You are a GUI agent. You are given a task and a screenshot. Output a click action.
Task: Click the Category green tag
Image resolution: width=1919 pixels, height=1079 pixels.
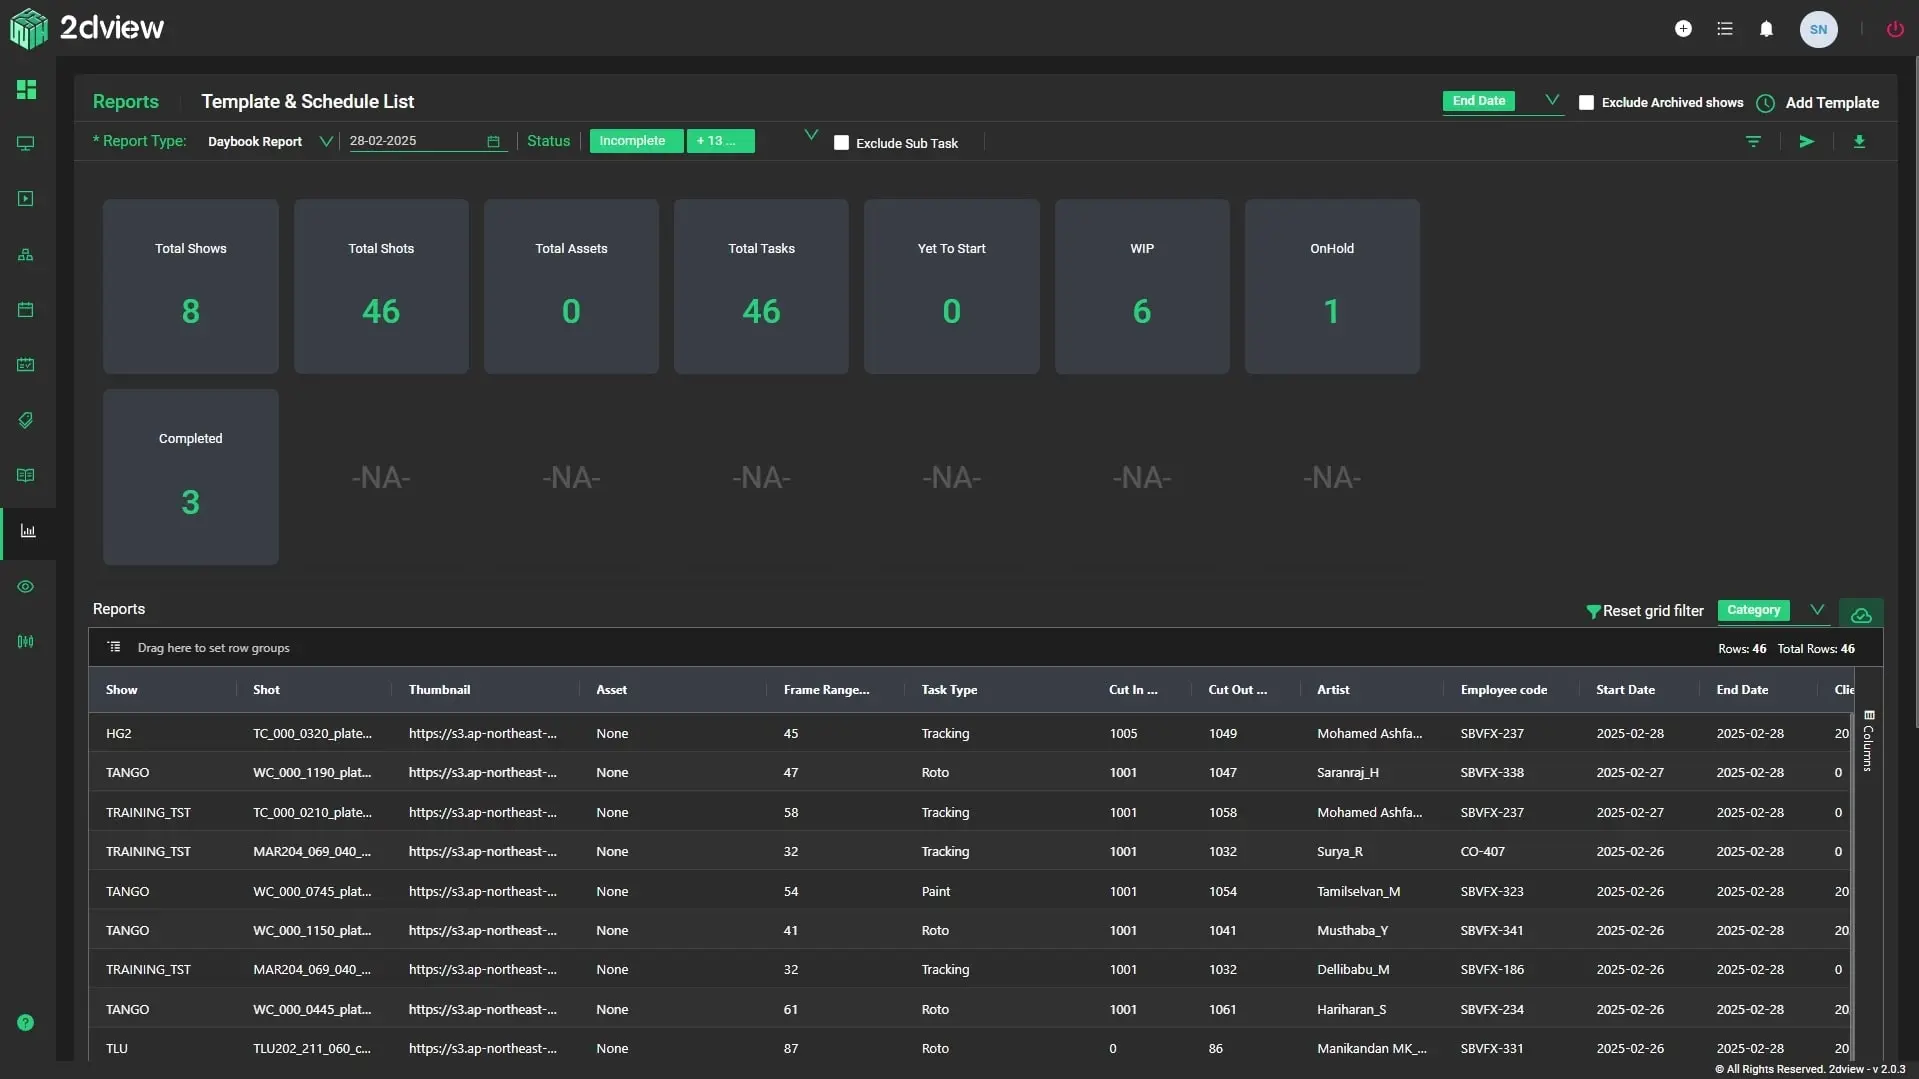tap(1753, 610)
